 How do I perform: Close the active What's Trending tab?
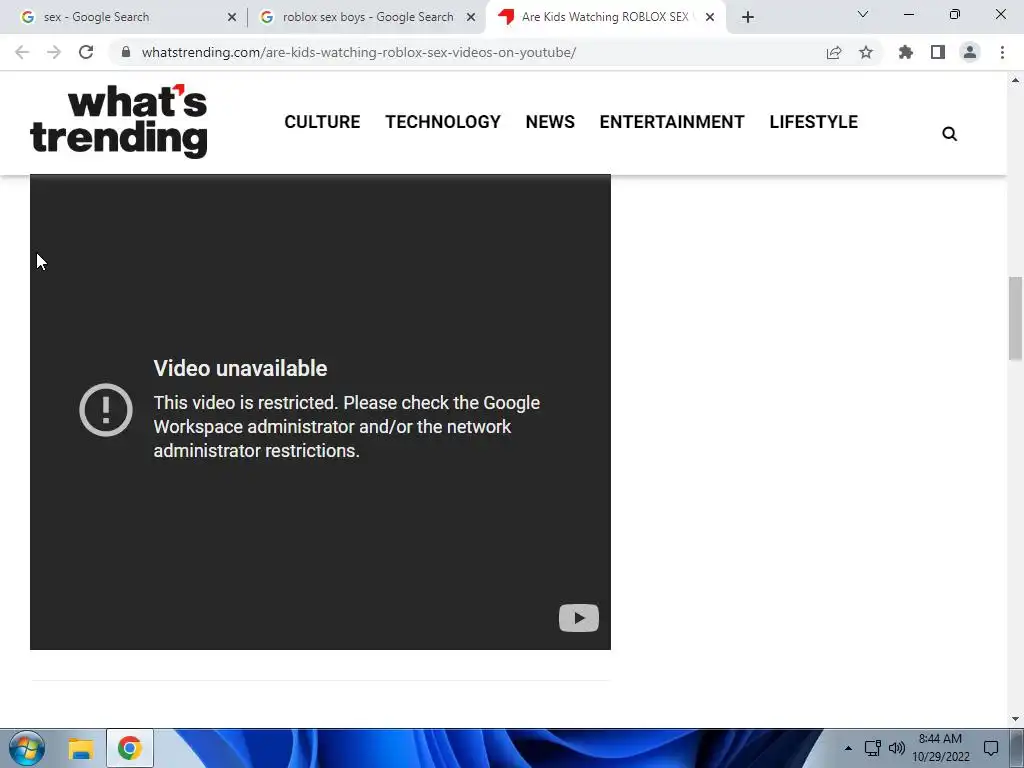(x=710, y=17)
